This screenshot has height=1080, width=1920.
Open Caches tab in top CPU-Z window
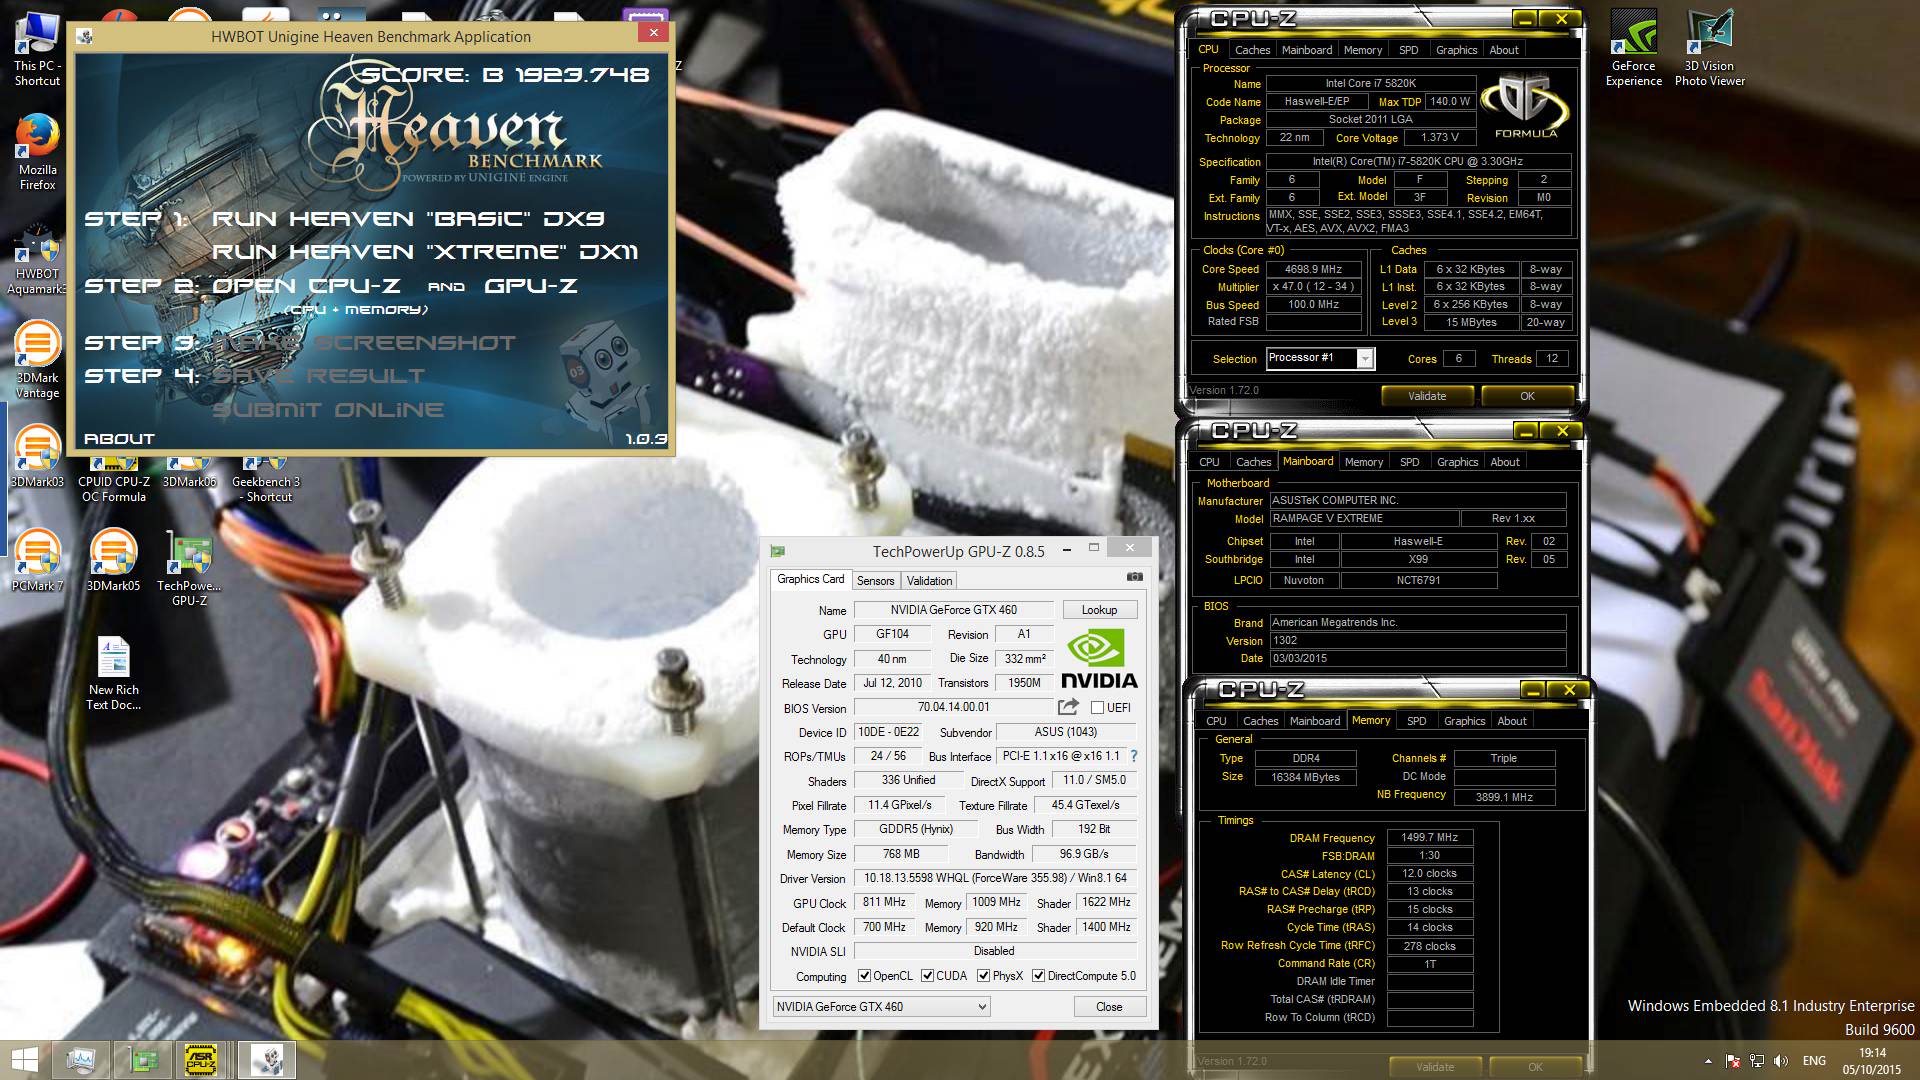(1252, 50)
